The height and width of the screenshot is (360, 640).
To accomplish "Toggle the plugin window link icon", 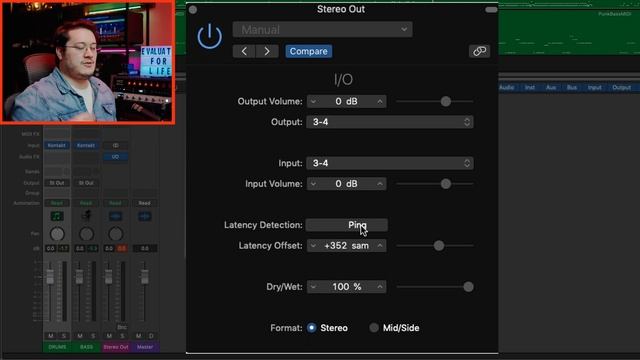I will pos(479,51).
